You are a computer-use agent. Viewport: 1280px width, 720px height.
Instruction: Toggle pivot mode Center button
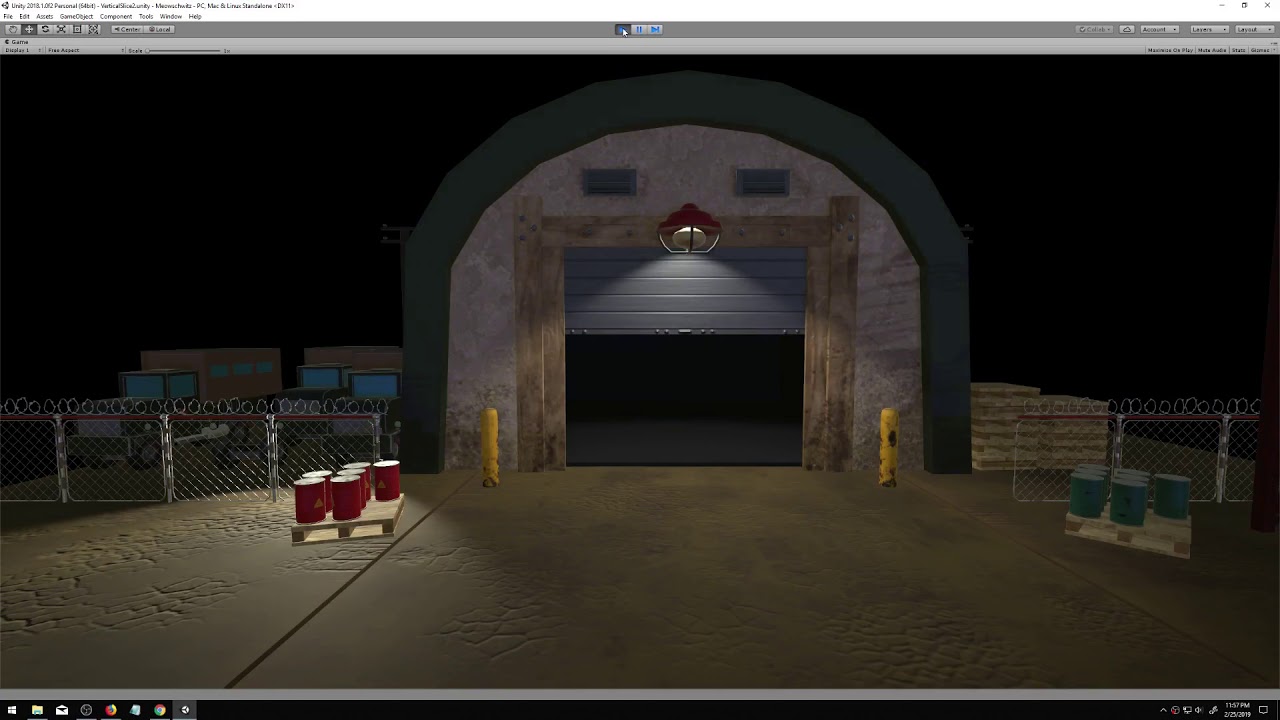(x=127, y=29)
